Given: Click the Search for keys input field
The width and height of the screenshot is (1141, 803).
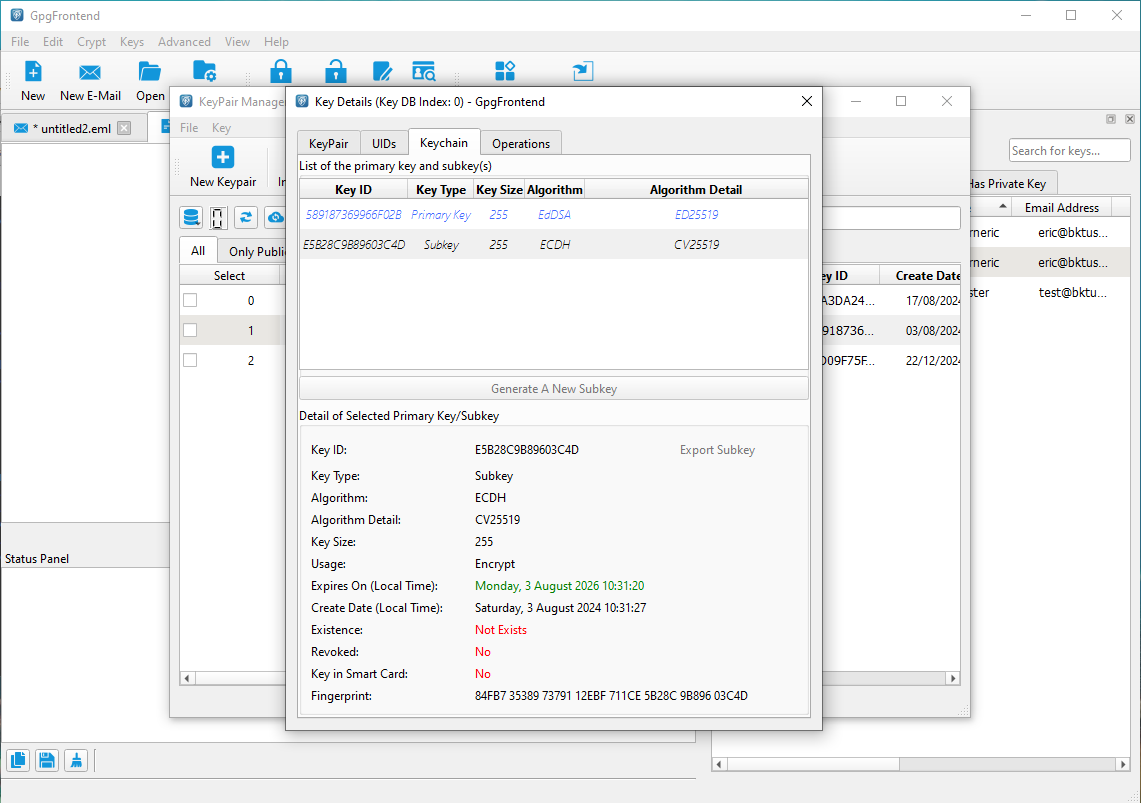Looking at the screenshot, I should point(1069,151).
